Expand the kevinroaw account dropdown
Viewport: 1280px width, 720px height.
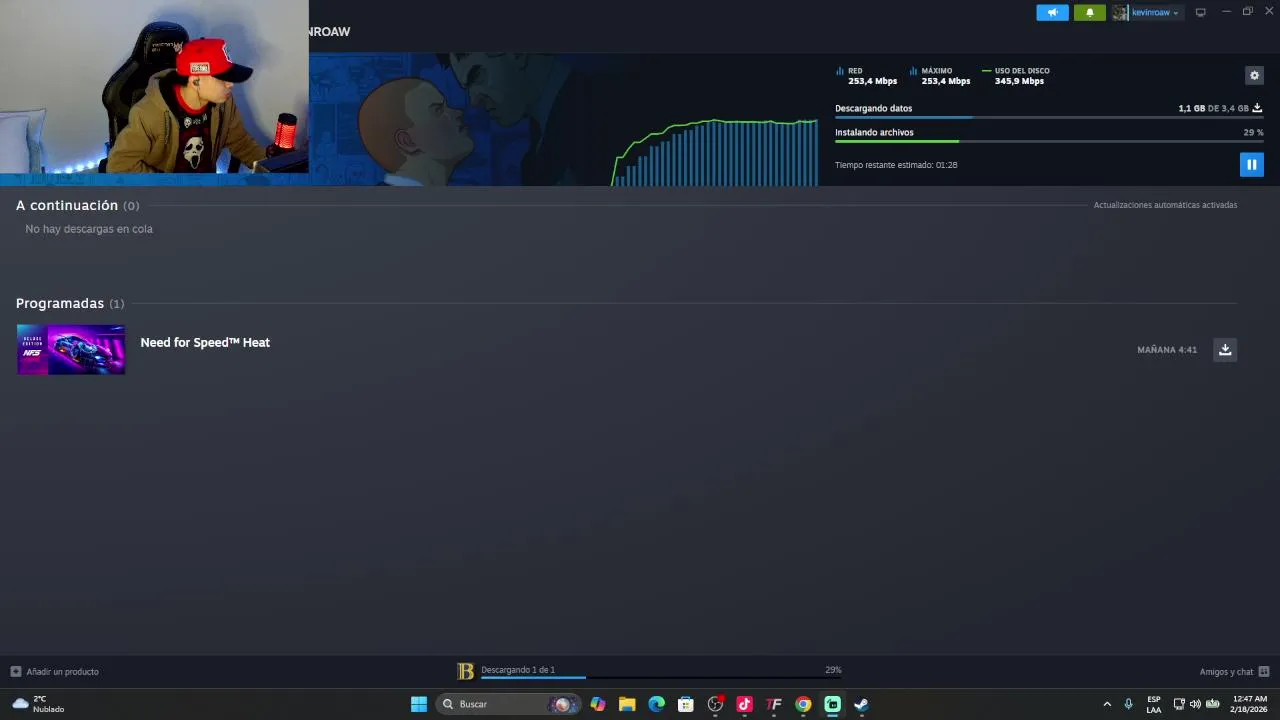[x=1155, y=12]
